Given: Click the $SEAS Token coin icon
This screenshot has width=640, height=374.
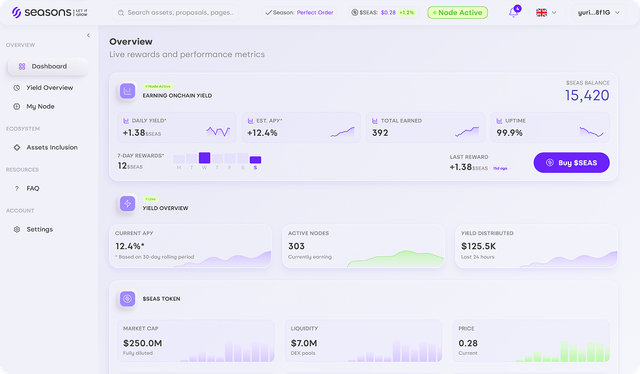Looking at the screenshot, I should [127, 298].
